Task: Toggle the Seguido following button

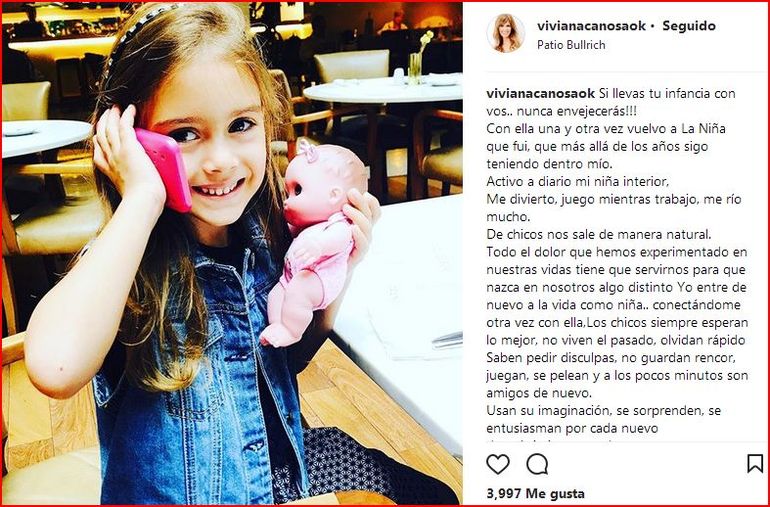Action: tap(689, 26)
